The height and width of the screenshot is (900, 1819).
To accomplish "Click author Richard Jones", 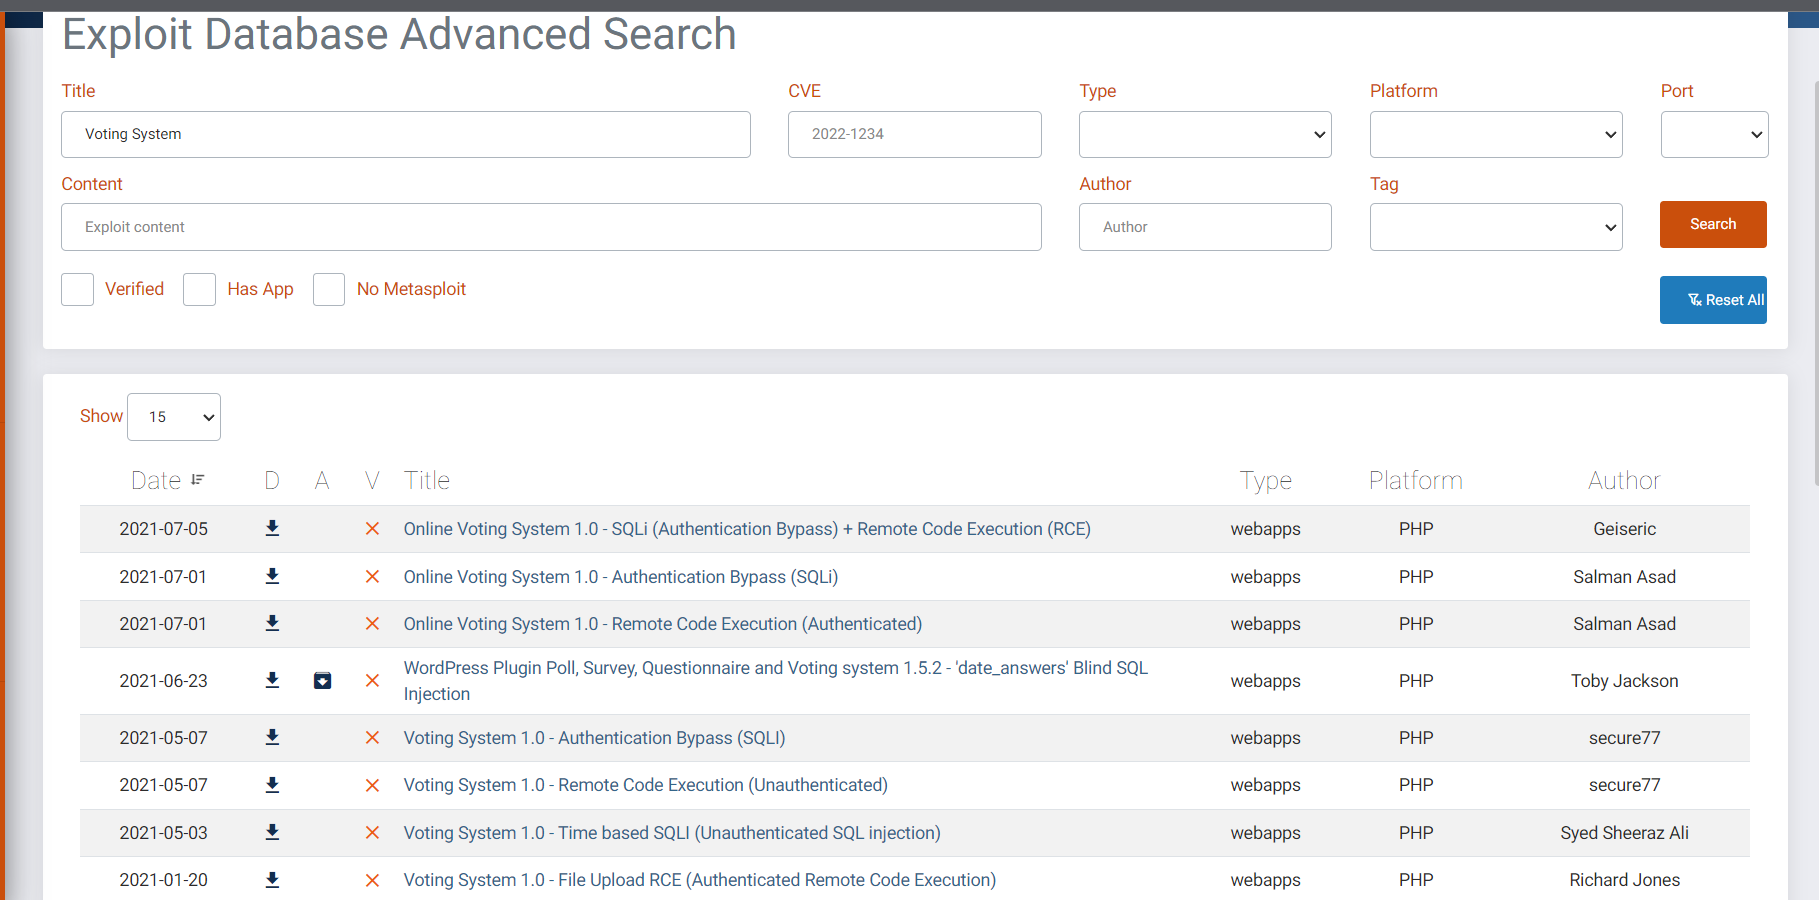I will point(1624,880).
